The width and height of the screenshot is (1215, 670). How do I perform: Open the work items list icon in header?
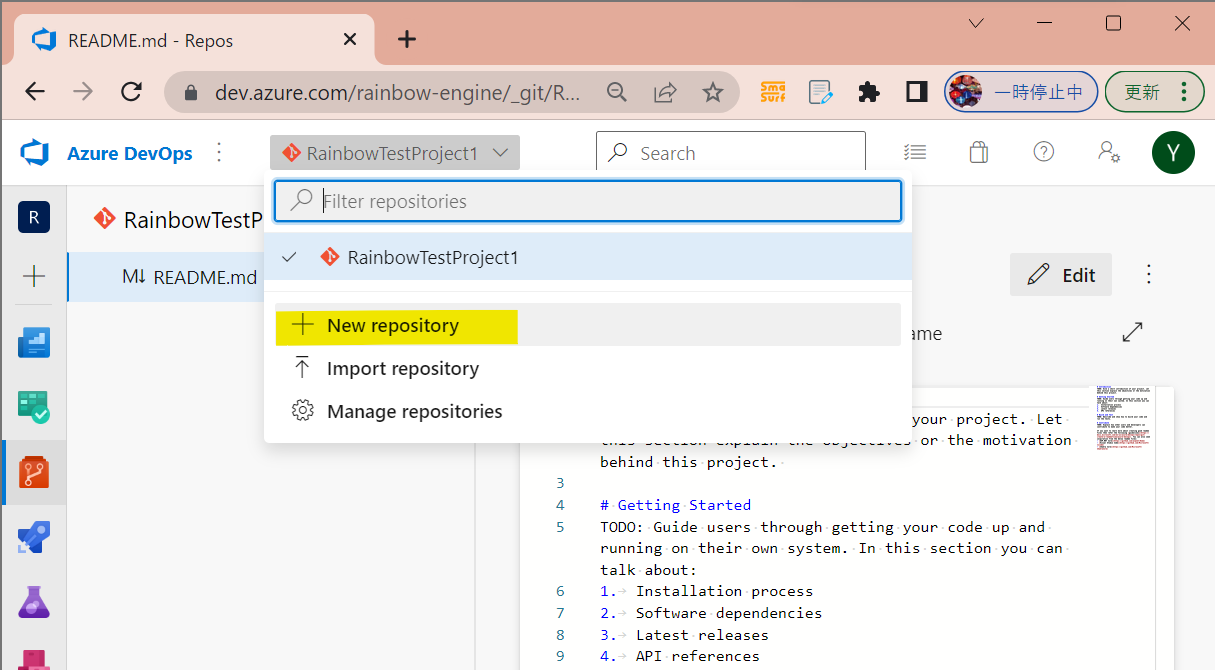914,152
